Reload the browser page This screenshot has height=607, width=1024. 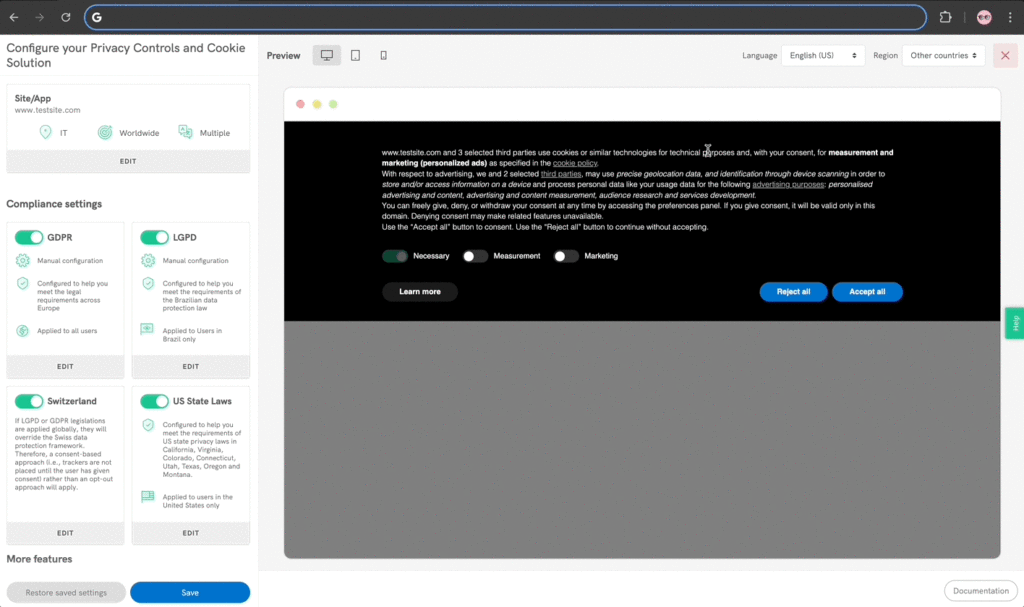pos(65,17)
